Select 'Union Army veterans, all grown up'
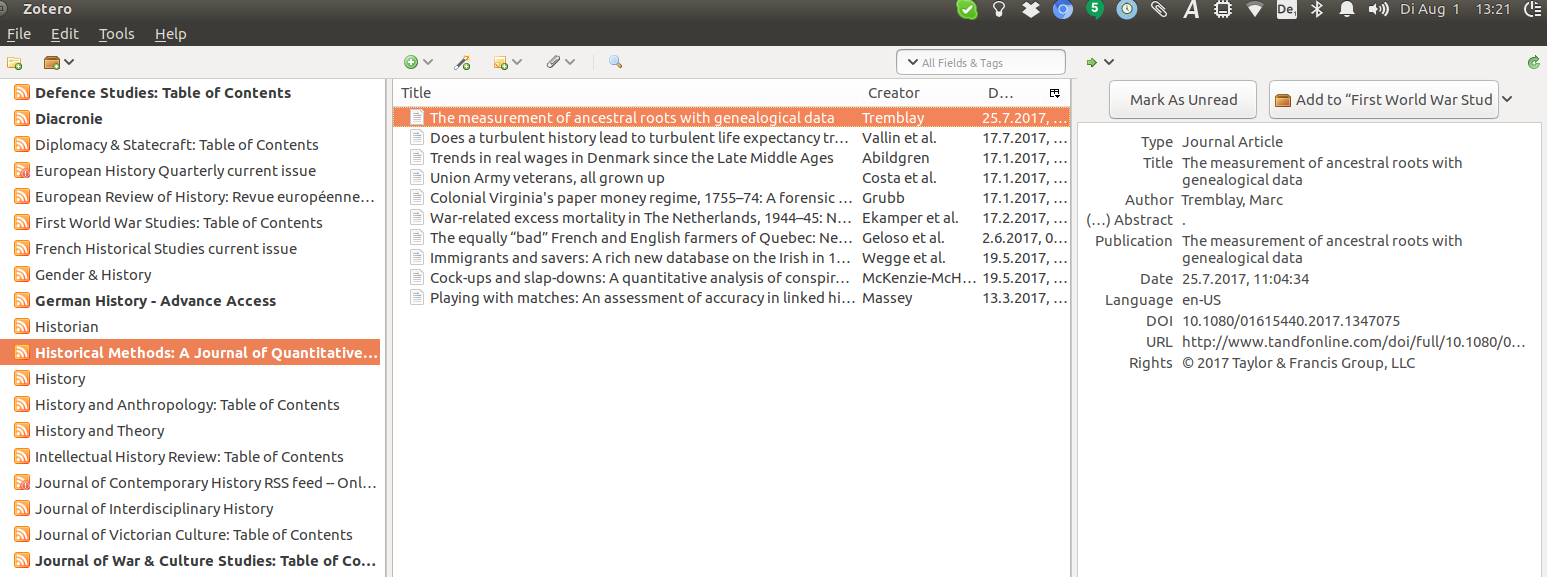1547x577 pixels. tap(731, 178)
